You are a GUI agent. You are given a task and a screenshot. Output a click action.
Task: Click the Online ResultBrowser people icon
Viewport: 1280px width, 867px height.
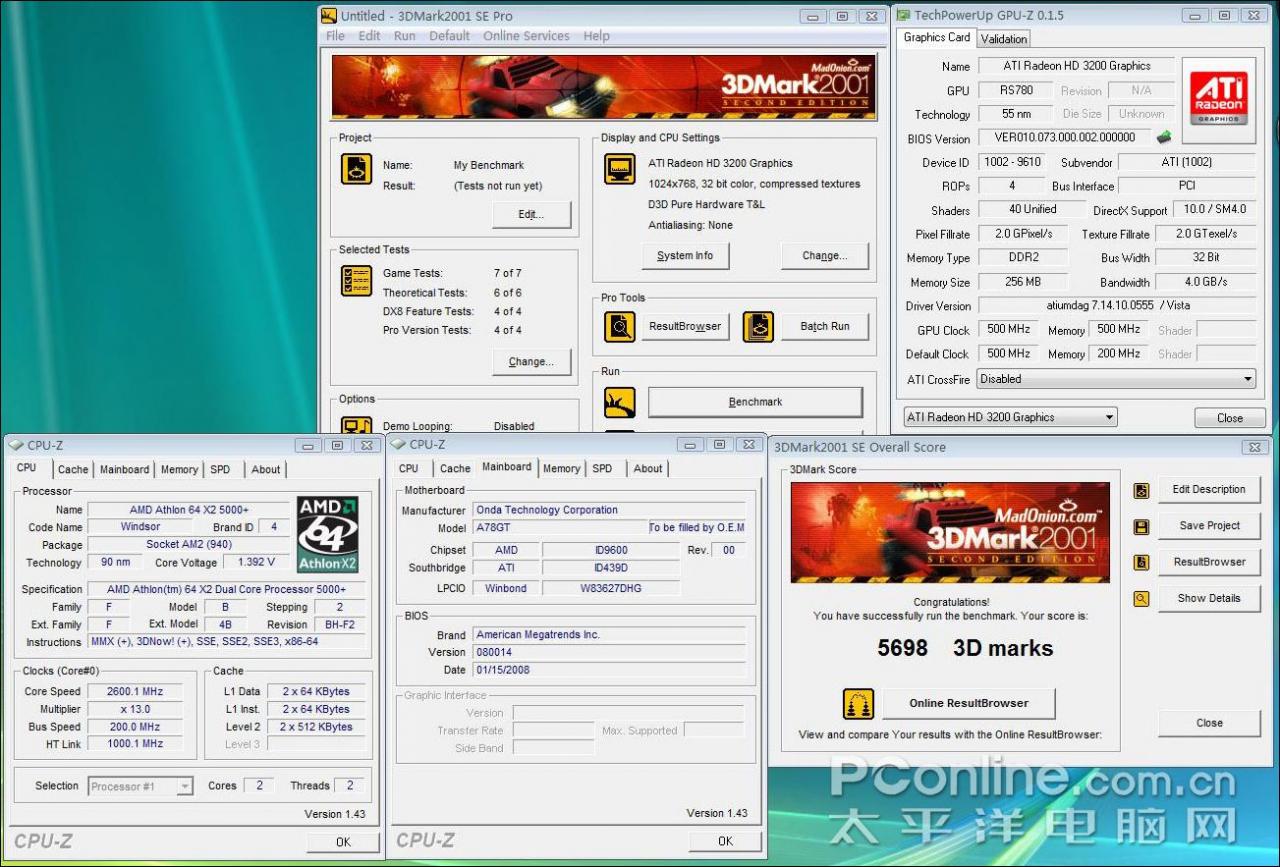[859, 704]
